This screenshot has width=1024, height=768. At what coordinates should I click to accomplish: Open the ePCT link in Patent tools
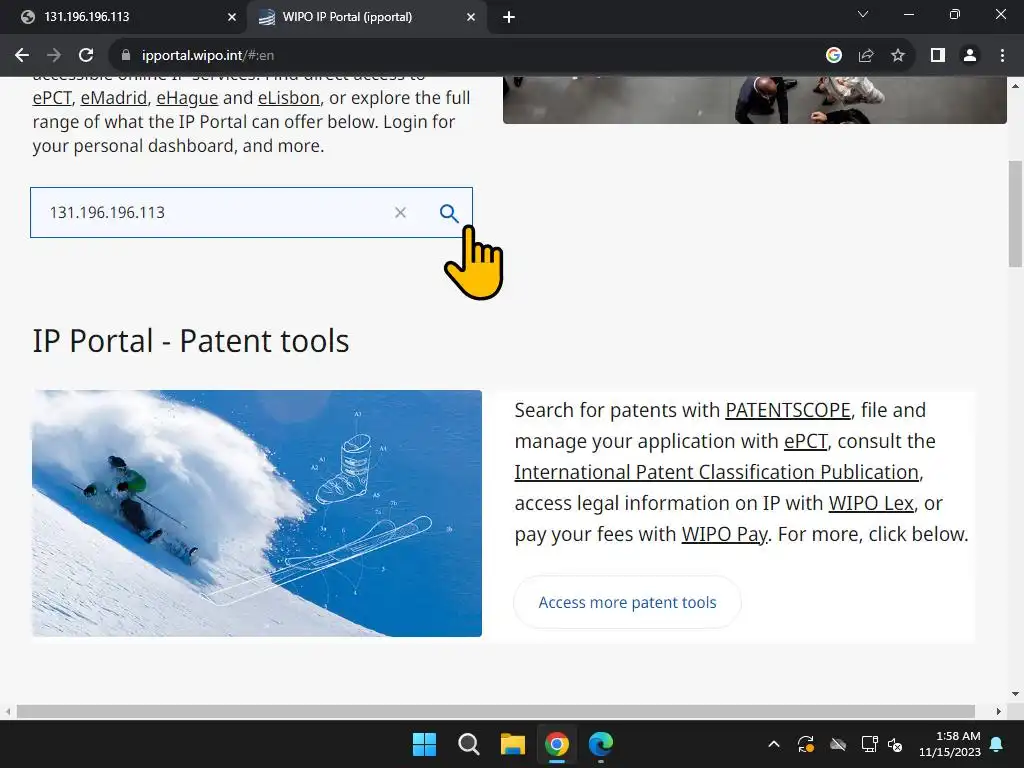(x=806, y=441)
